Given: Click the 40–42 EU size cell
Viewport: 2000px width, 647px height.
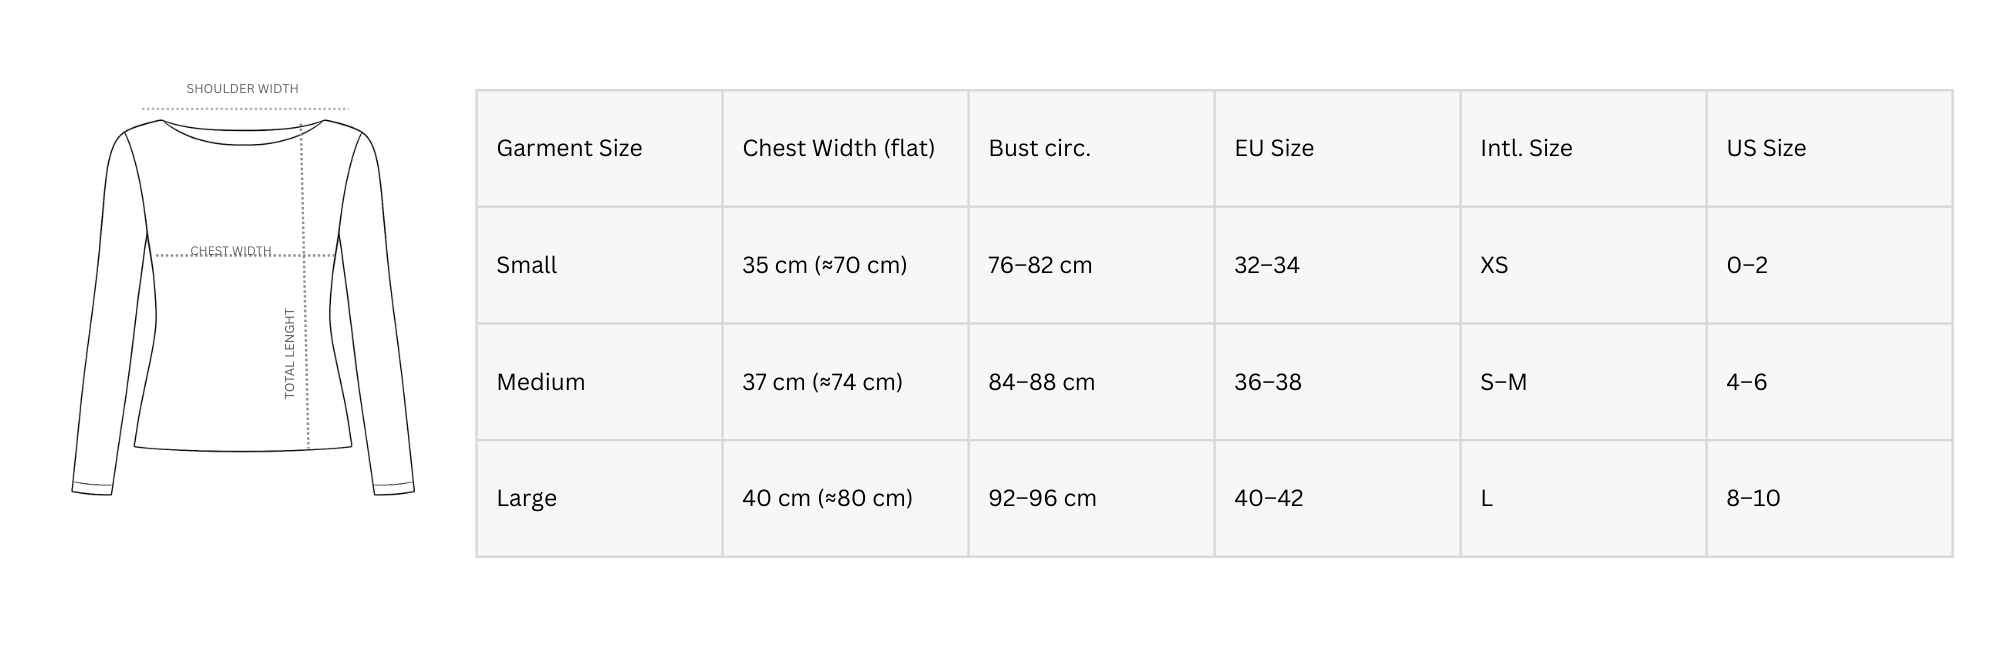Looking at the screenshot, I should [x=1268, y=498].
